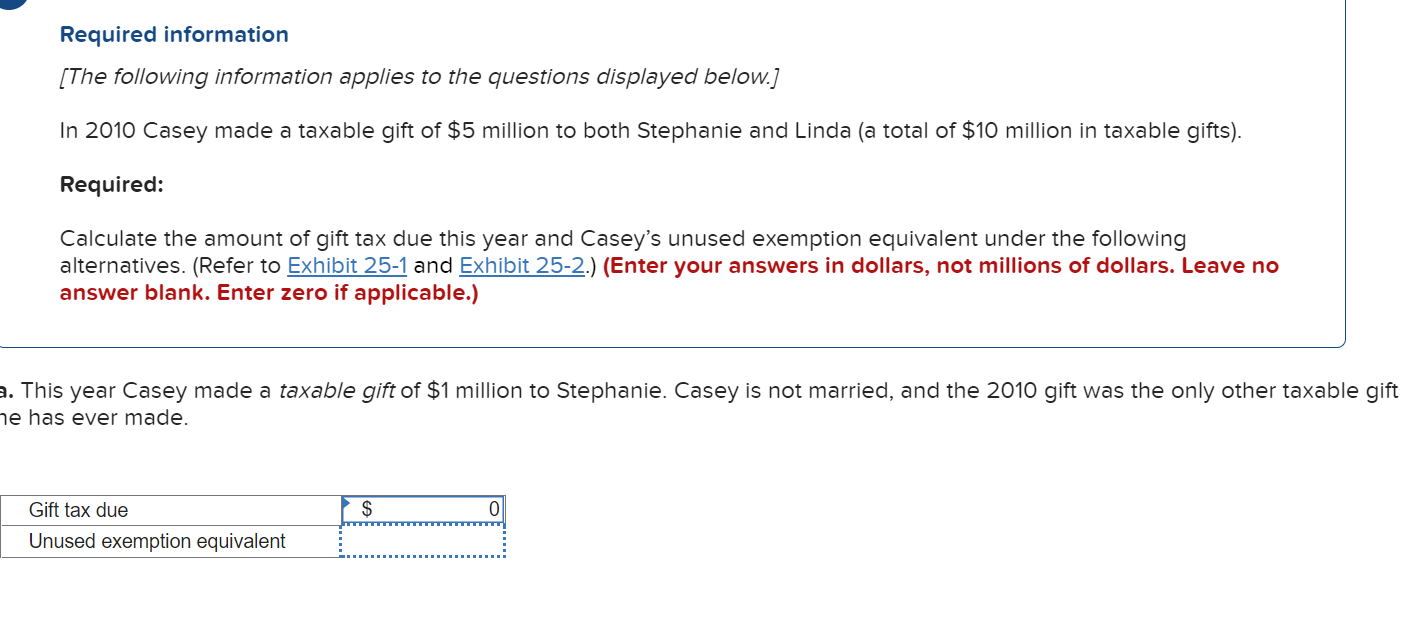Click the blue flag marker on the Gift tax due cell
This screenshot has width=1420, height=619.
(x=347, y=501)
